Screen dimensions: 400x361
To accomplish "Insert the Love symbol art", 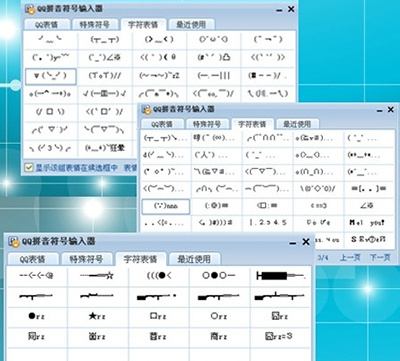I will pyautogui.click(x=317, y=223).
